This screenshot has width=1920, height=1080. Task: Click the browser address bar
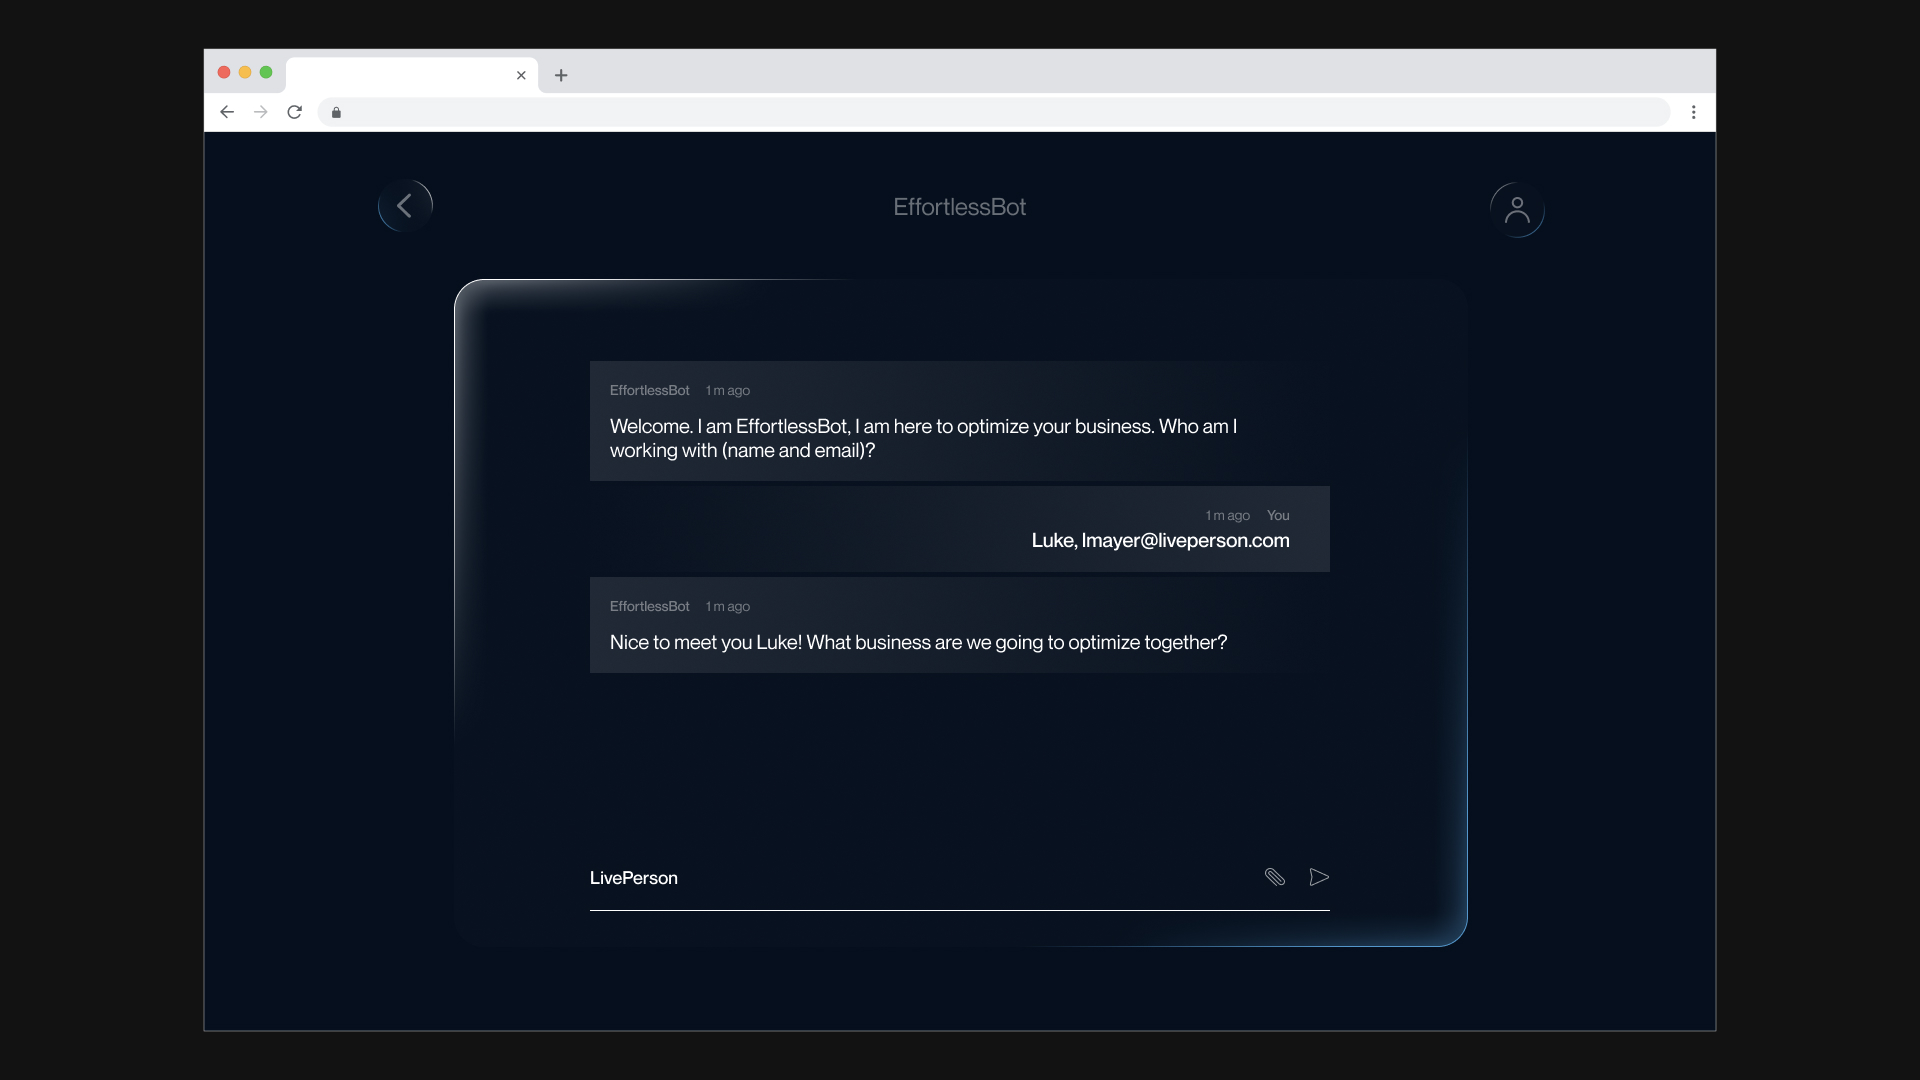pos(1000,112)
